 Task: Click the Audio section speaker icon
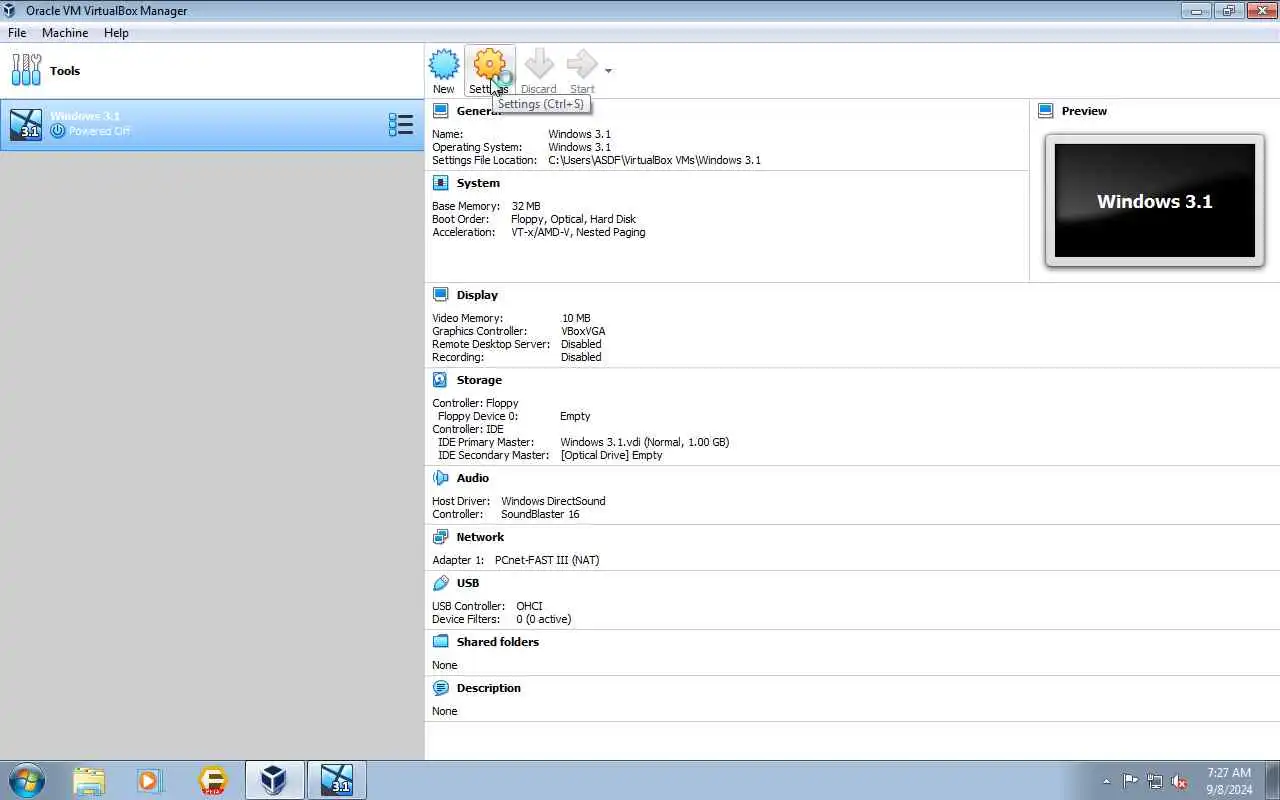[440, 478]
